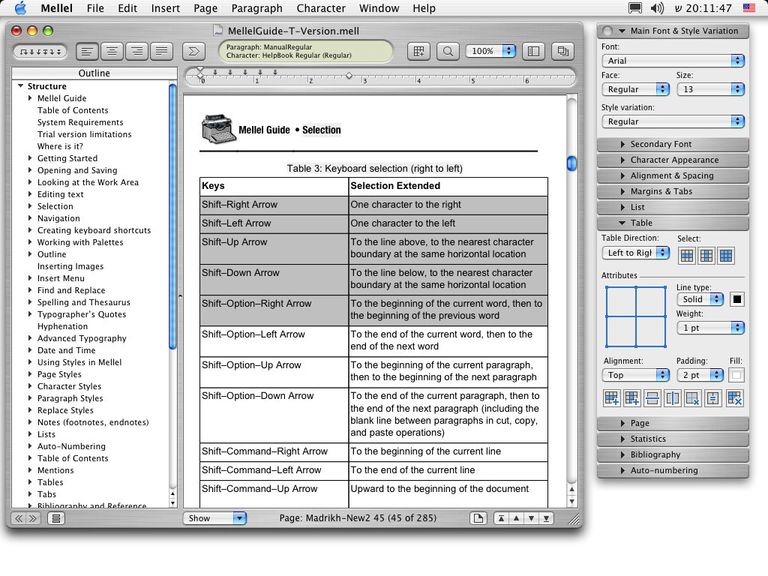768x576 pixels.
Task: Expand the Bibliography palette section
Action: point(673,455)
